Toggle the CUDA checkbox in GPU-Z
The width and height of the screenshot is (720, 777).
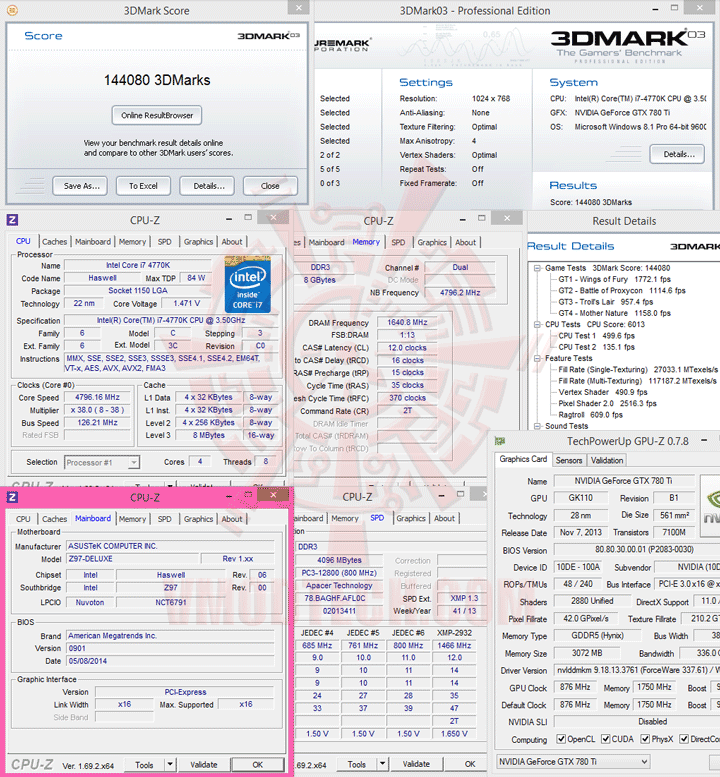[x=606, y=739]
